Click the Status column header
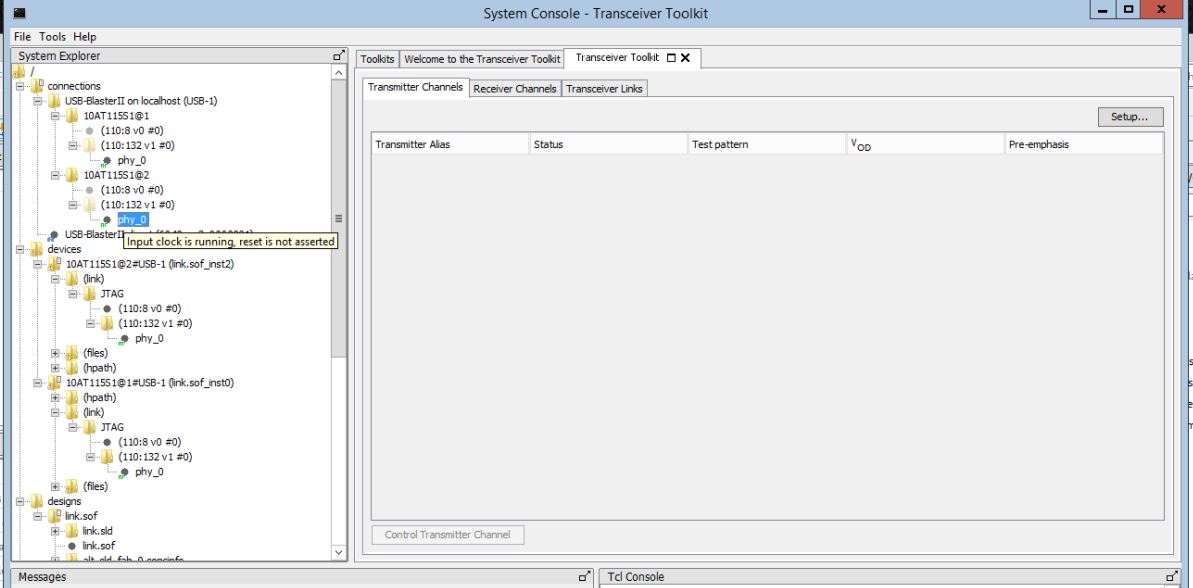The image size is (1193, 588). (608, 144)
